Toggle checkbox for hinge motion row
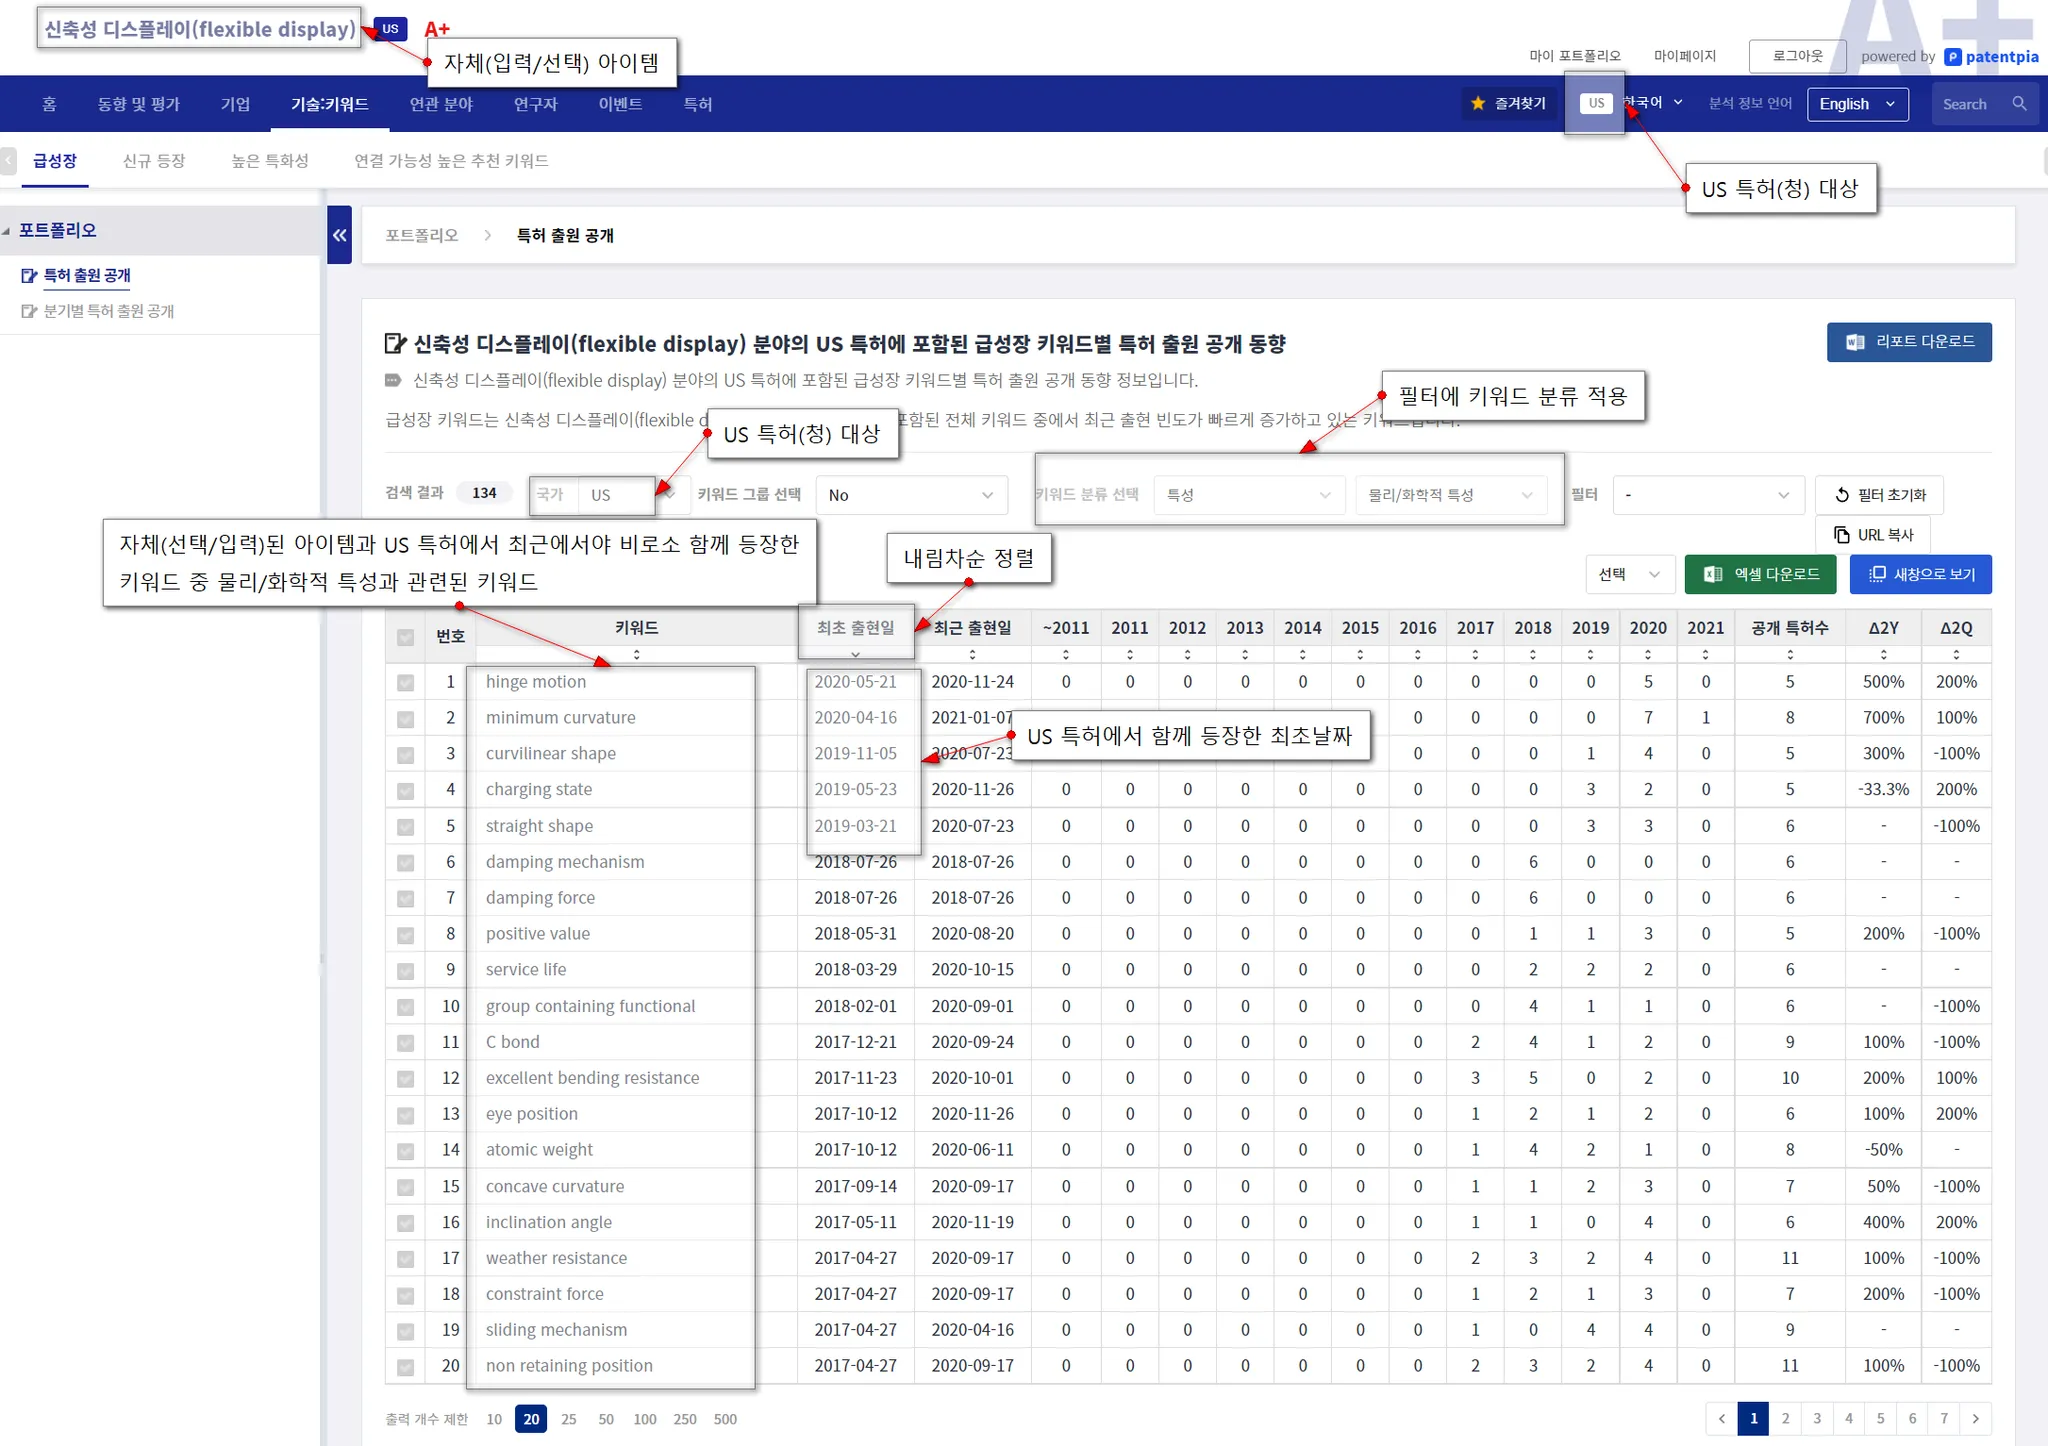Screen dimensions: 2048x1446 [x=405, y=682]
